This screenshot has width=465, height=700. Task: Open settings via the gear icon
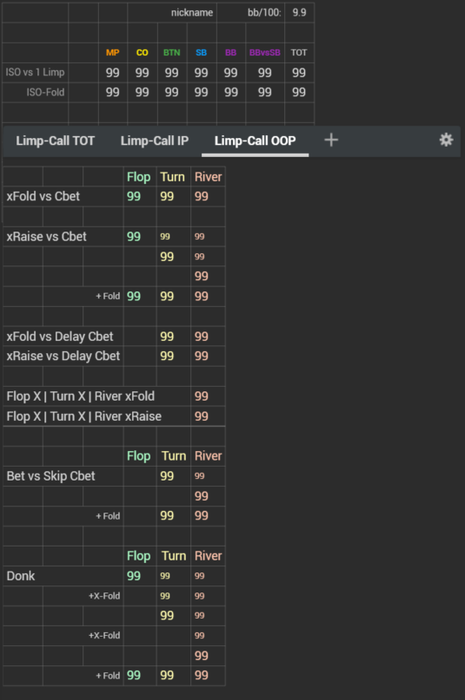point(446,140)
